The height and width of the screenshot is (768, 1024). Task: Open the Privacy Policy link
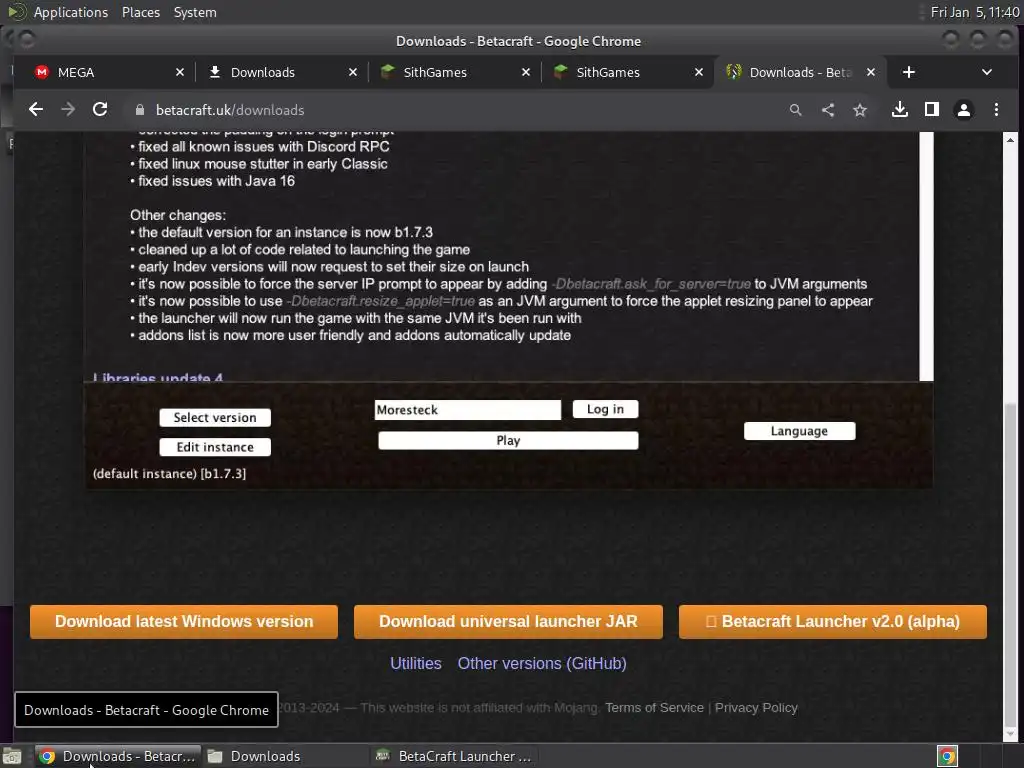[756, 708]
